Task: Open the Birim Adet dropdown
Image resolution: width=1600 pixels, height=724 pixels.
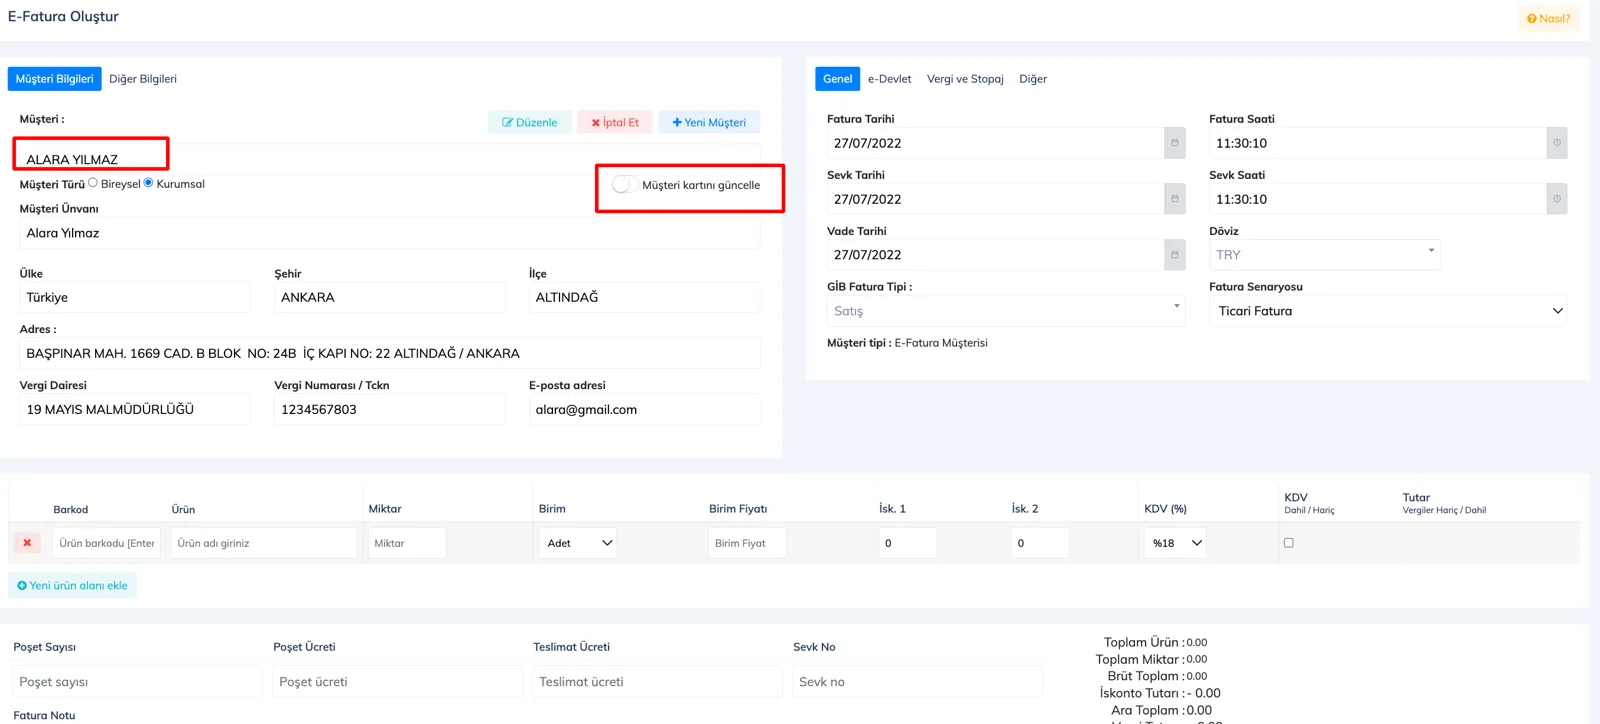Action: 578,543
